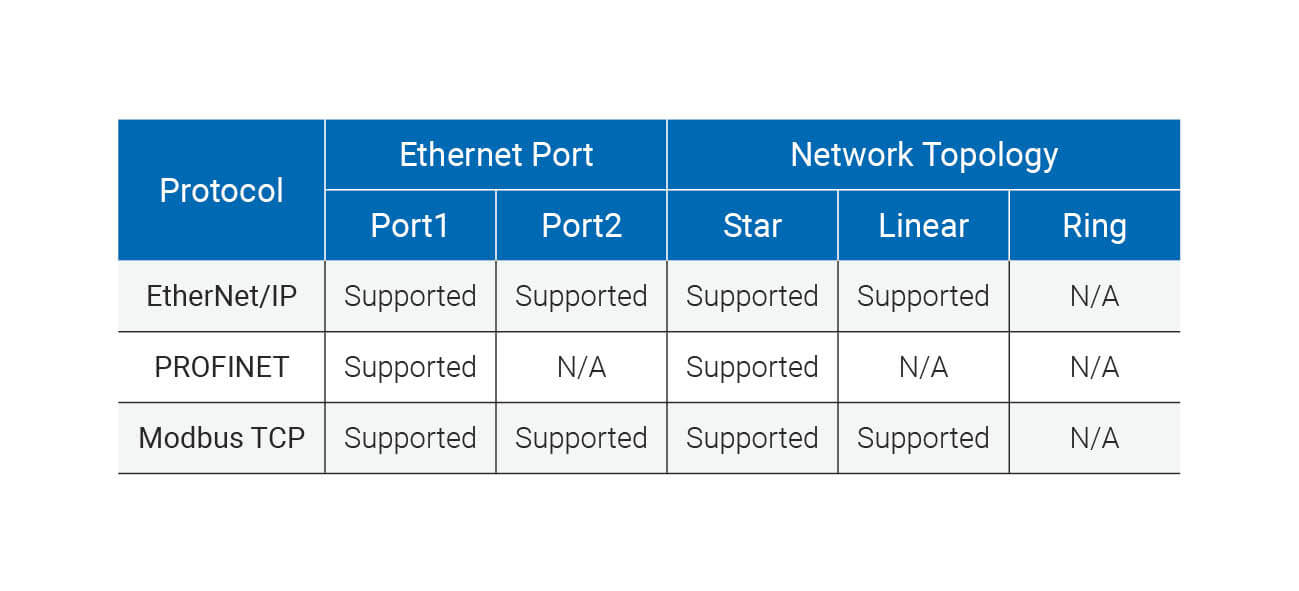Select the Linear column header
Screen dimensions: 1299x591
(923, 225)
